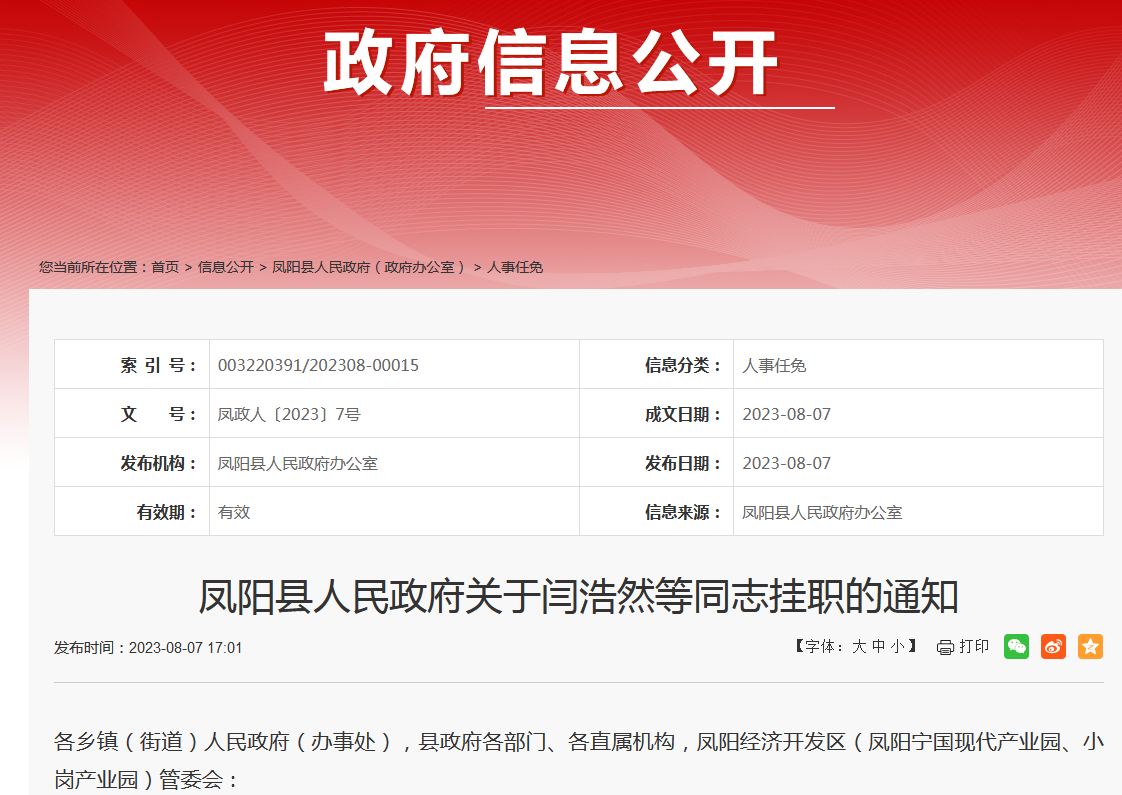Click 您当前所在位置 breadcrumb label
The height and width of the screenshot is (795, 1122).
(x=94, y=267)
